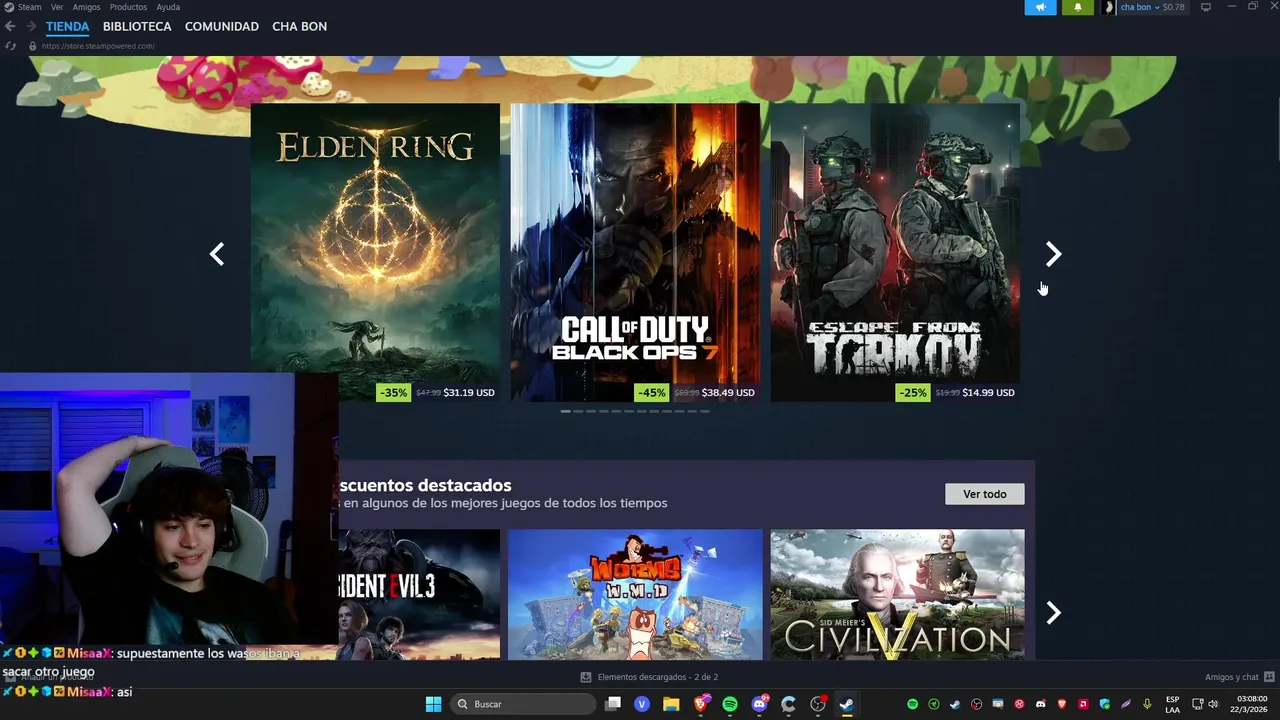Click the $14.99 USD price
The height and width of the screenshot is (720, 1280).
pos(988,393)
